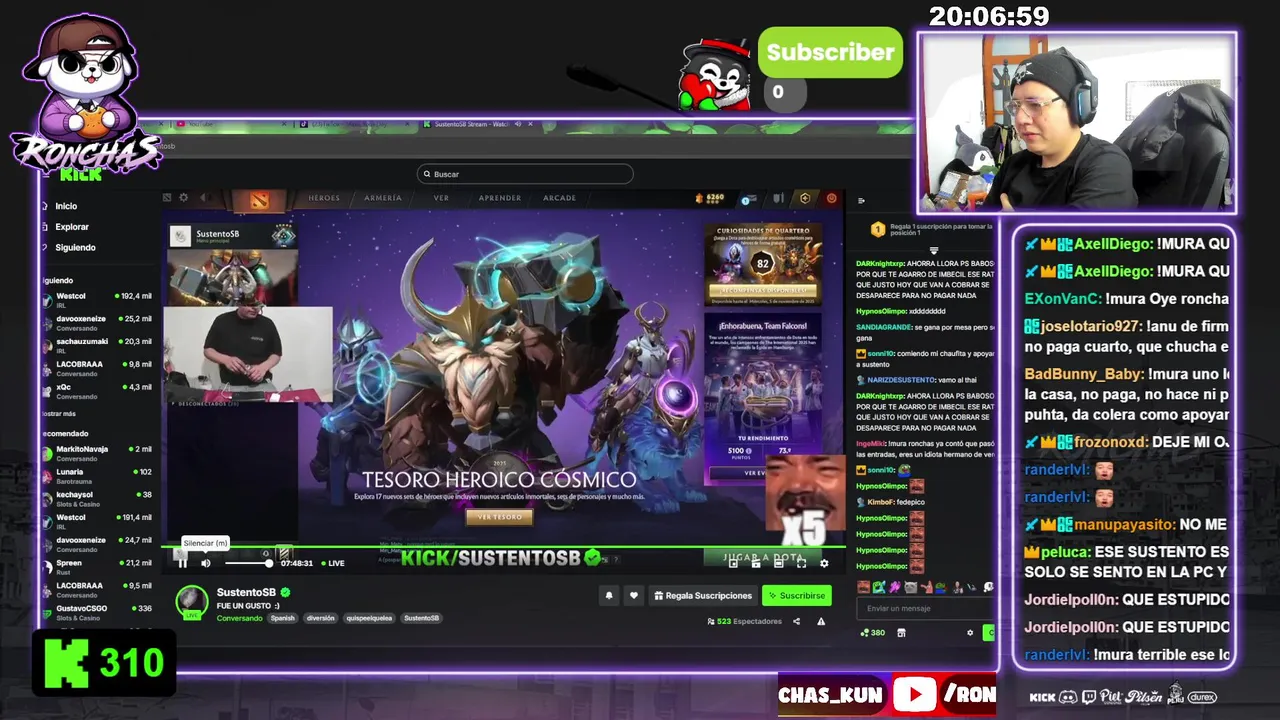Open Dota ARCADE tab

coord(559,198)
